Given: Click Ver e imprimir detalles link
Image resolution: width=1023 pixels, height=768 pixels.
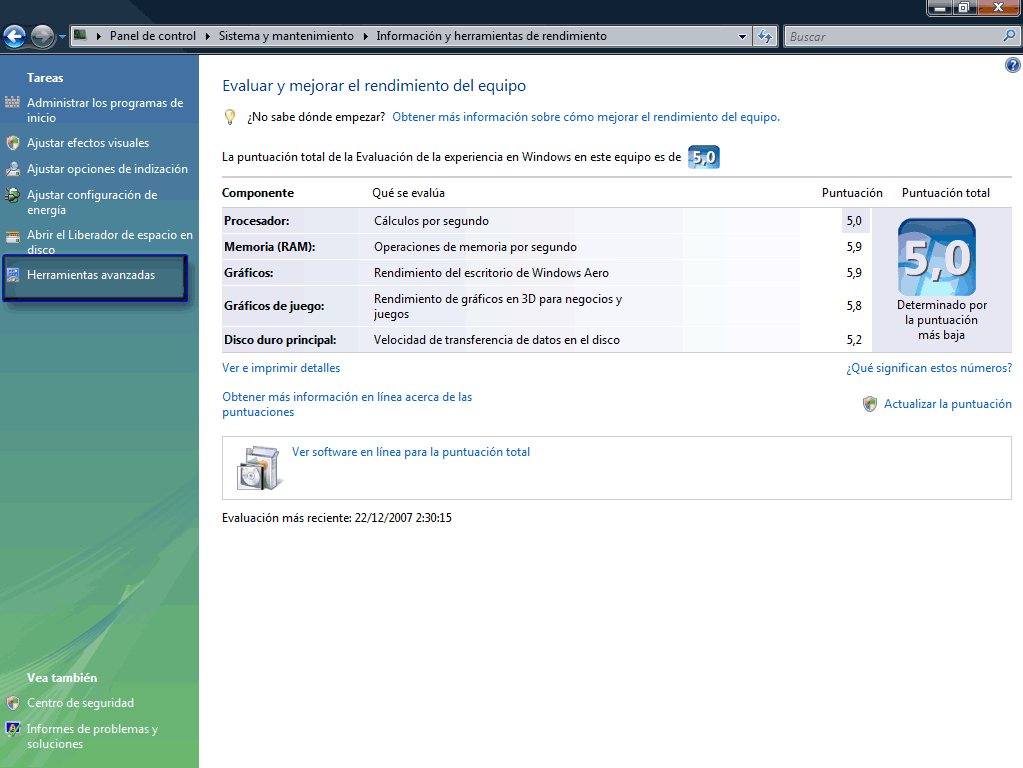Looking at the screenshot, I should pos(281,368).
